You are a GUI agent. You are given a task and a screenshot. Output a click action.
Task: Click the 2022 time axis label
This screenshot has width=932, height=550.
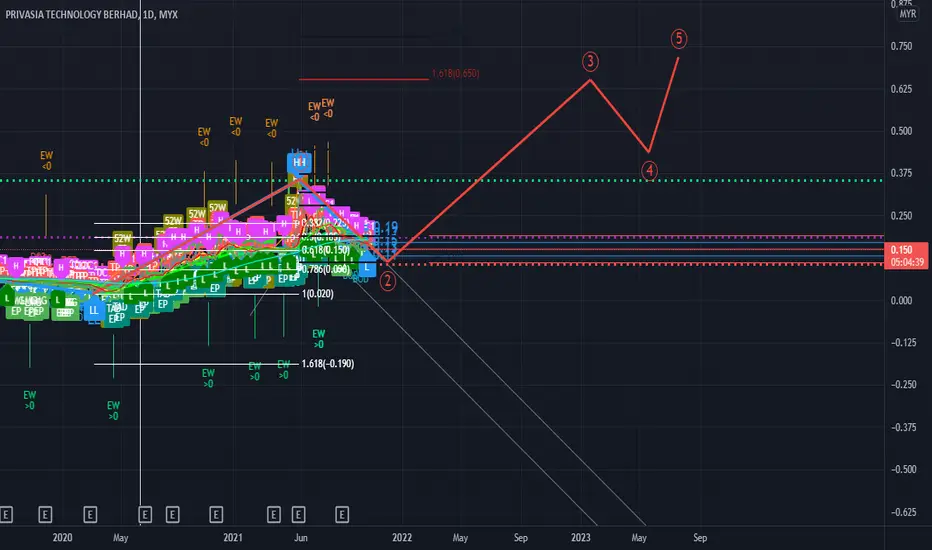402,538
